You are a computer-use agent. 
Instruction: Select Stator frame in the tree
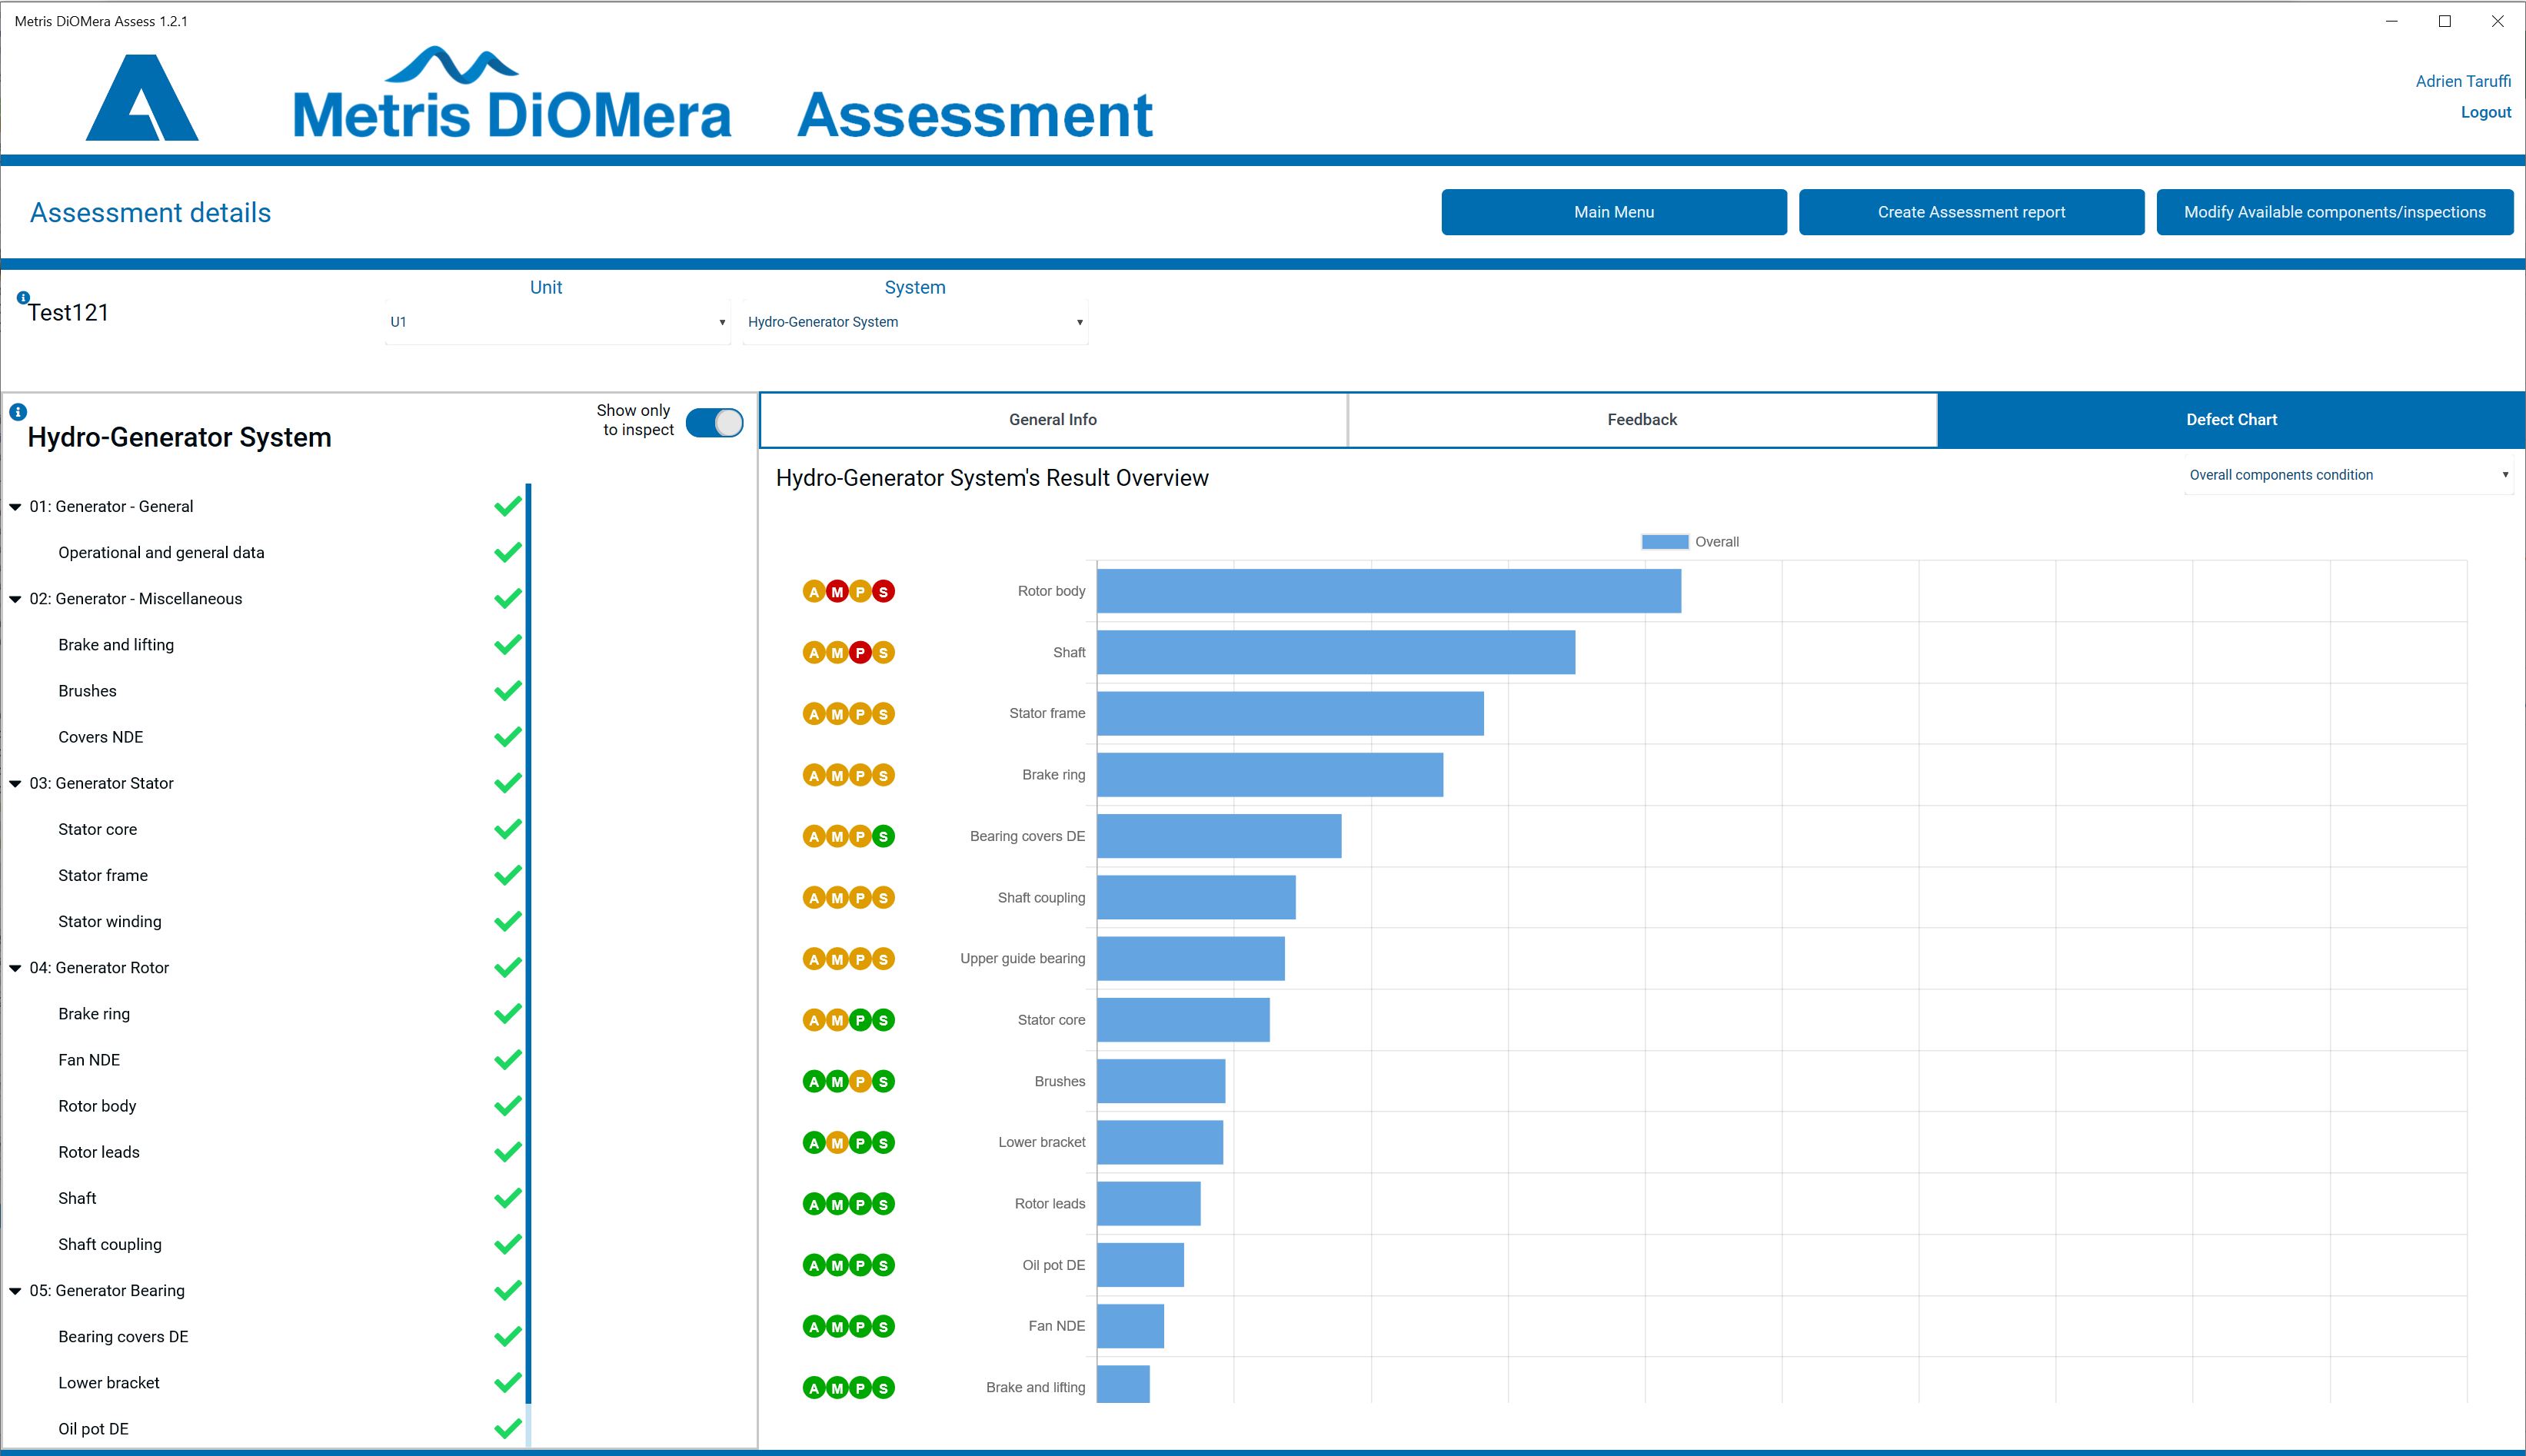coord(103,875)
